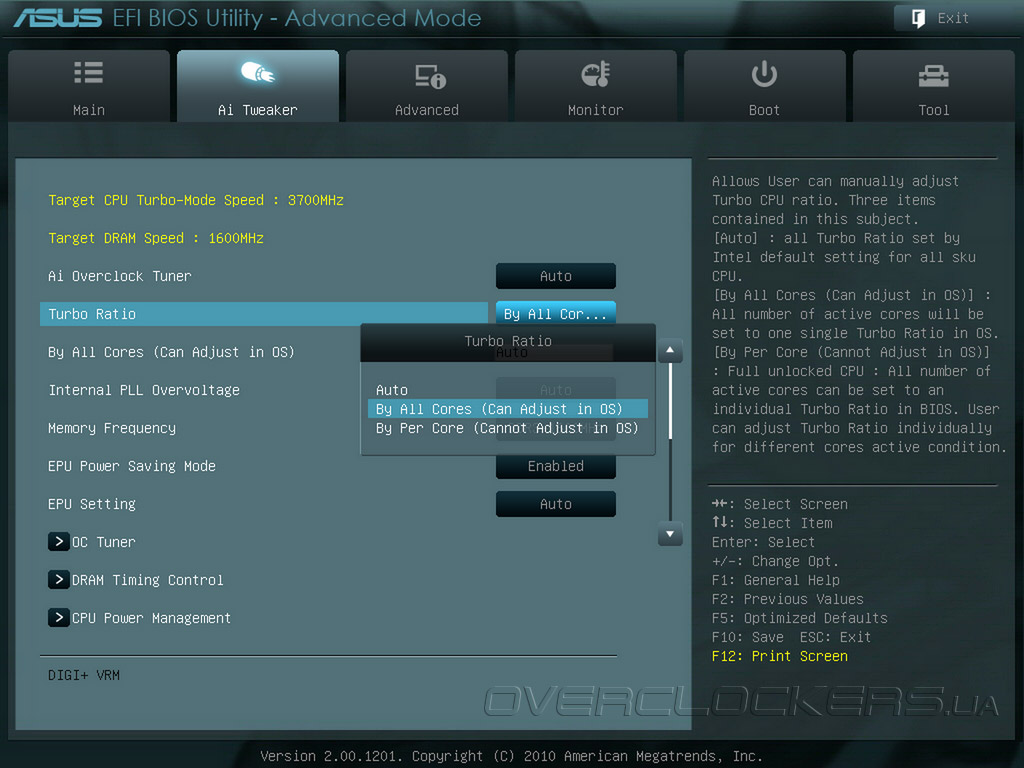
Task: Click the F10: Save hint
Action: pos(748,637)
